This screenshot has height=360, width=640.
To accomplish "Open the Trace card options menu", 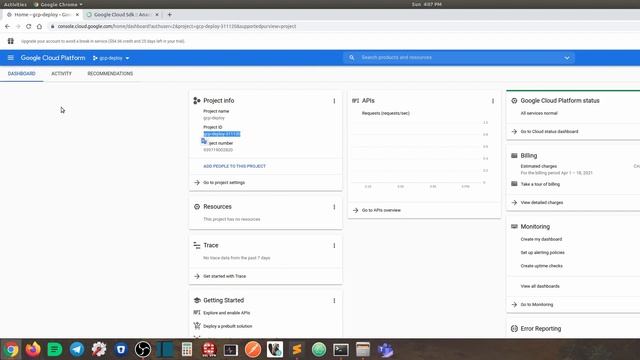I will [334, 246].
